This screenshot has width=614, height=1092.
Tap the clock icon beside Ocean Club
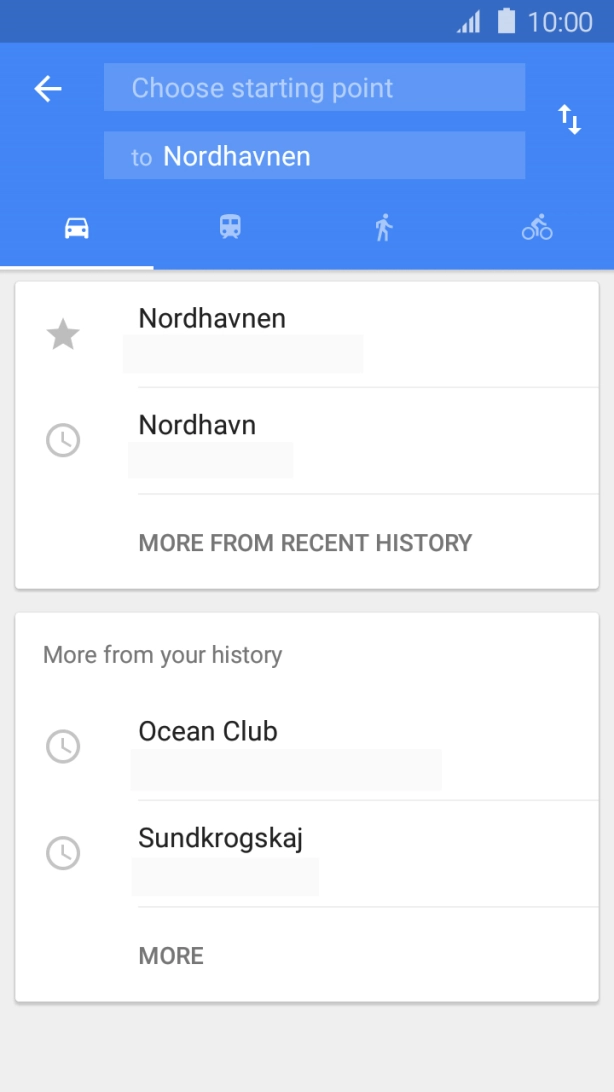63,746
